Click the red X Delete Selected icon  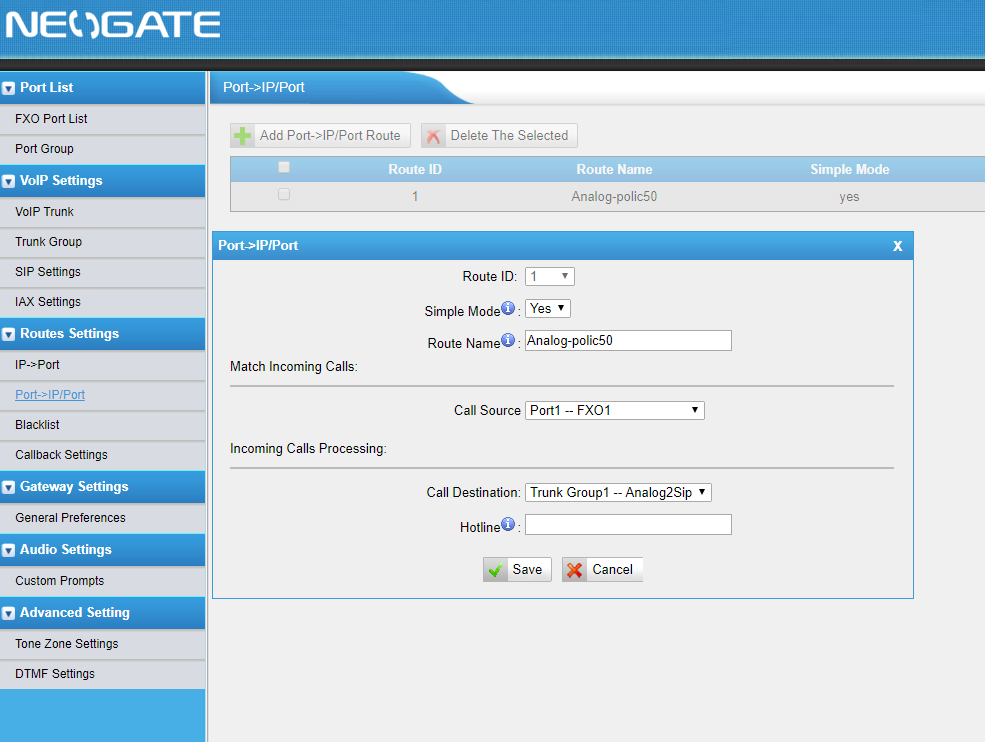[x=433, y=136]
